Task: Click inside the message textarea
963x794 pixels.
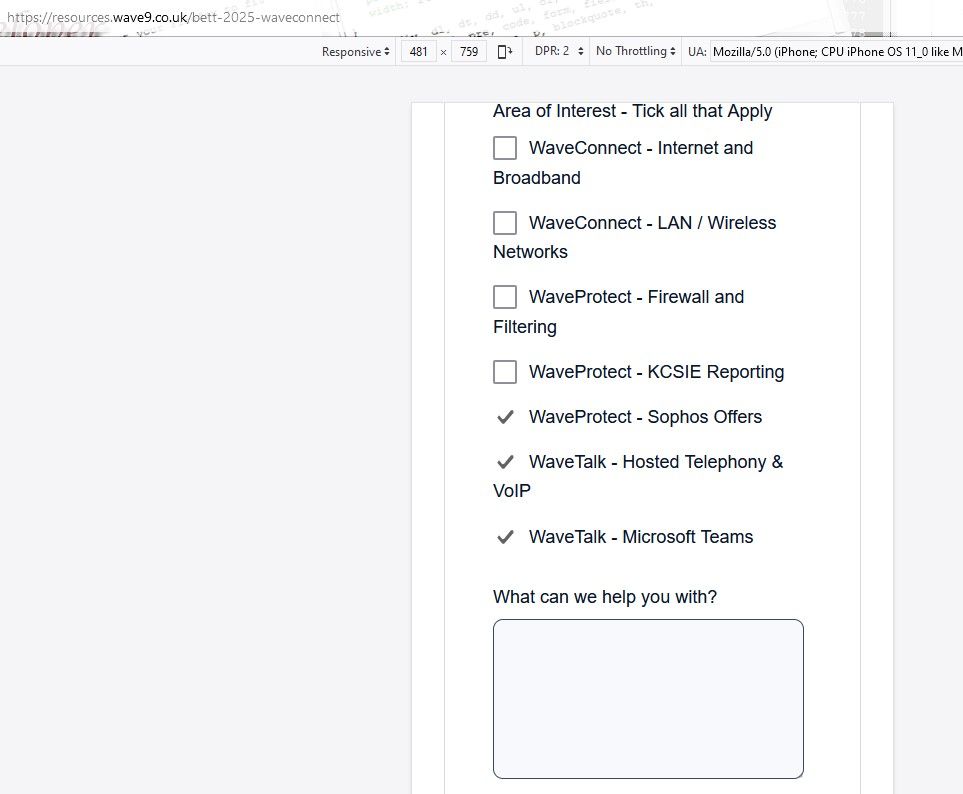Action: [x=647, y=698]
